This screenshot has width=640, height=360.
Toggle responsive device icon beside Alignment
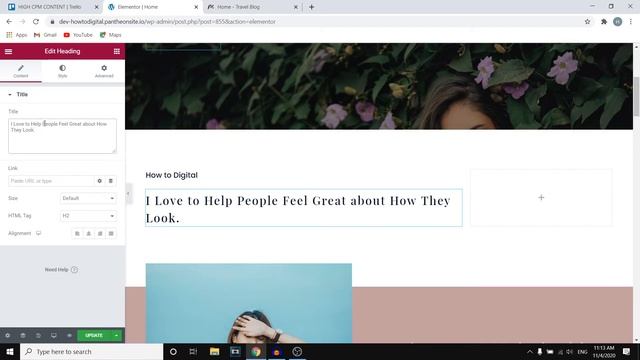38,233
